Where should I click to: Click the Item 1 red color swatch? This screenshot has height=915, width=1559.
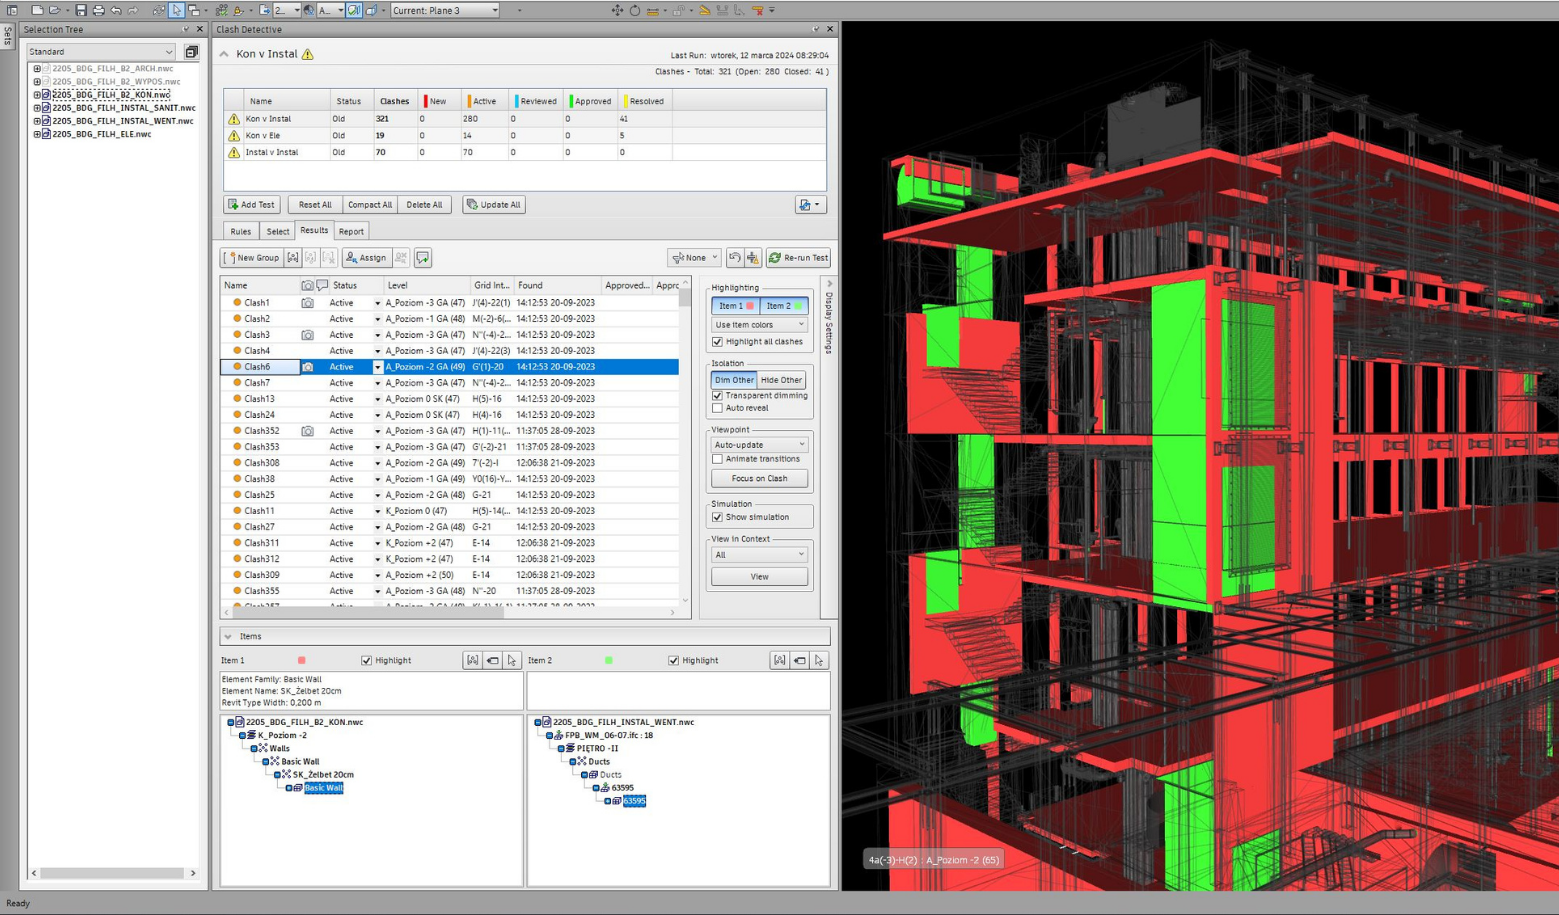point(301,661)
